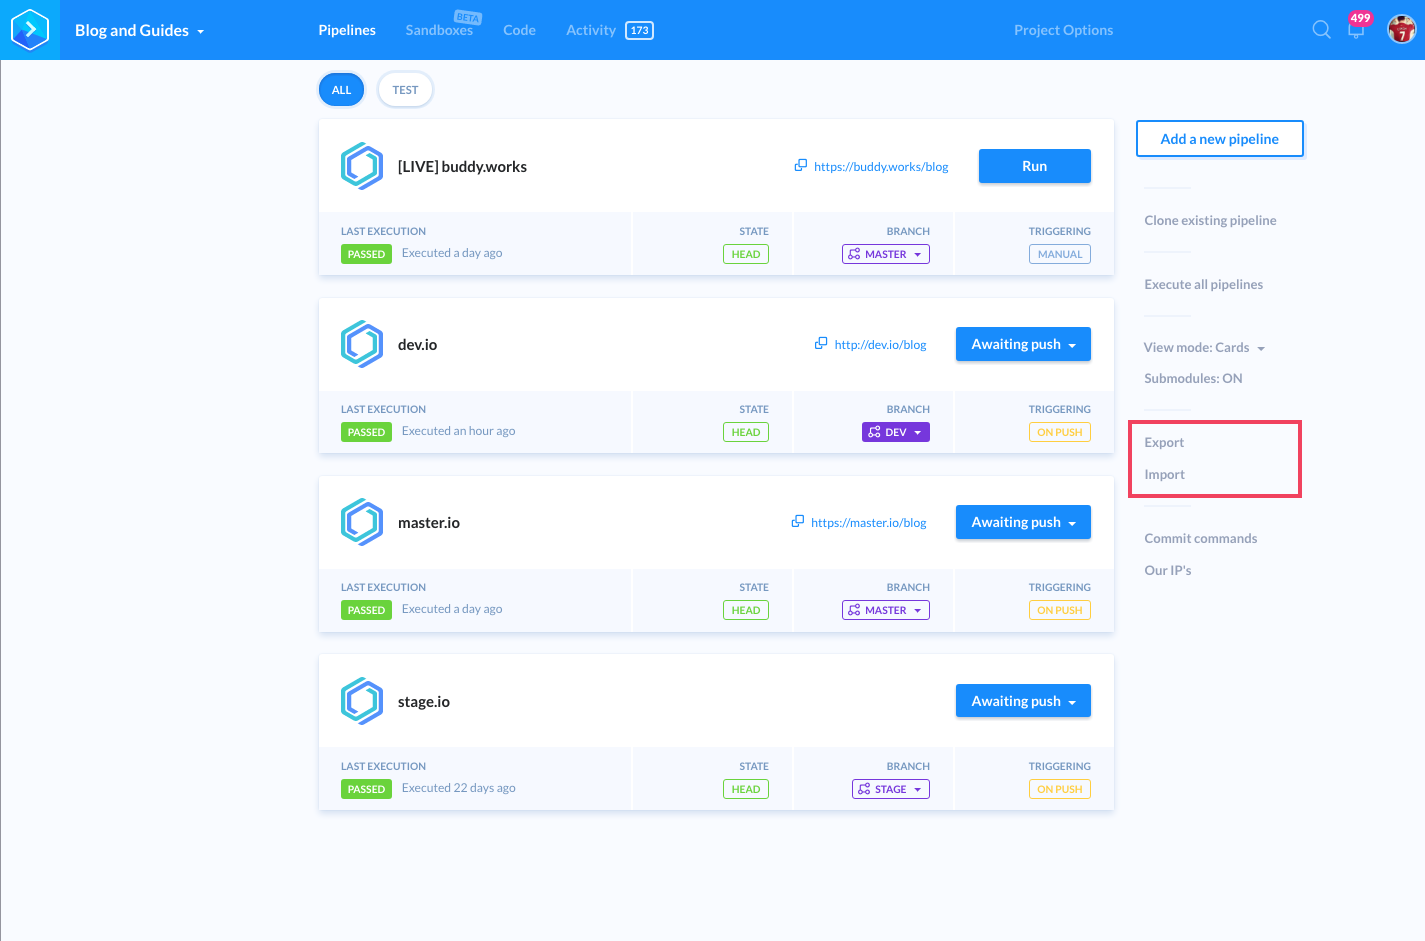Screen dimensions: 1425x941
Task: Click the [LIVE] buddy.works pipeline title
Action: point(462,166)
